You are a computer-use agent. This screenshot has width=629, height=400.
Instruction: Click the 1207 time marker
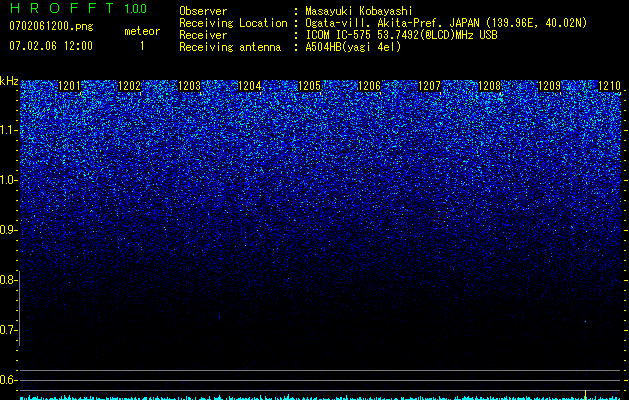tap(430, 86)
